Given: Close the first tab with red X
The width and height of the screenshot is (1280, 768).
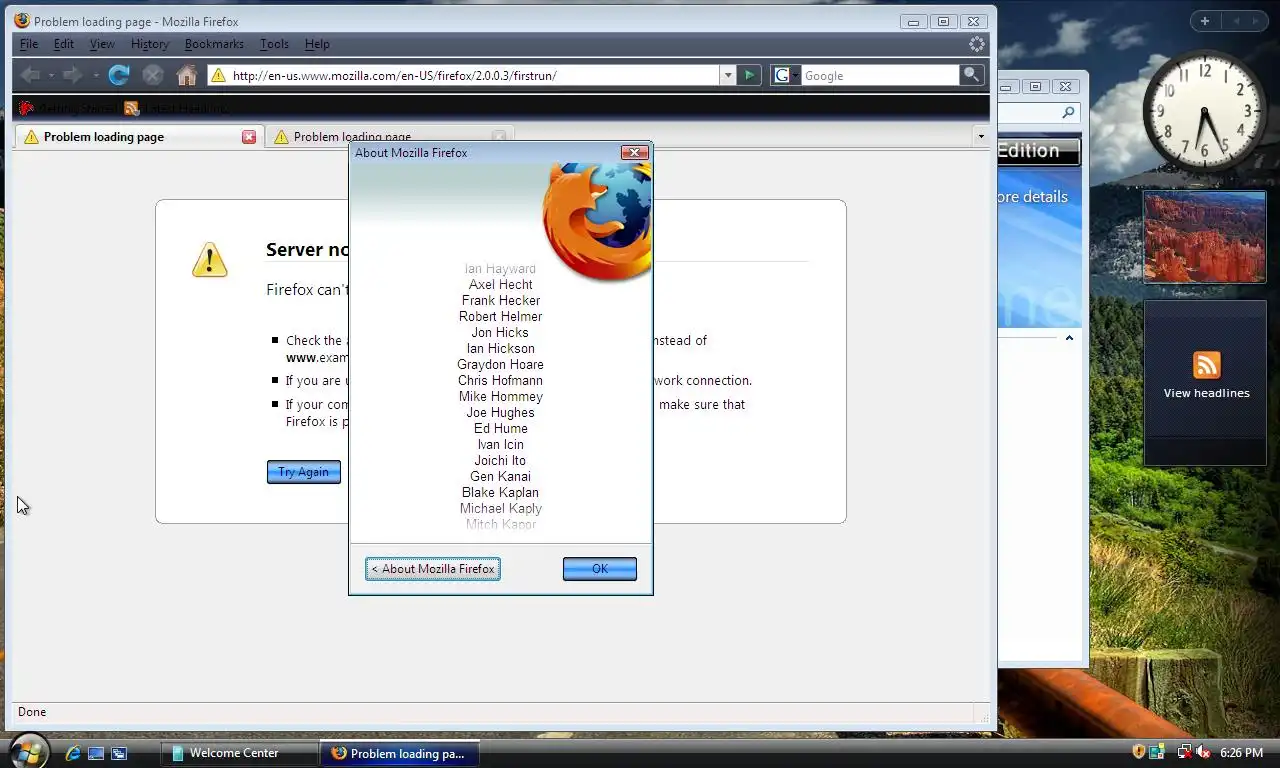Looking at the screenshot, I should (249, 137).
